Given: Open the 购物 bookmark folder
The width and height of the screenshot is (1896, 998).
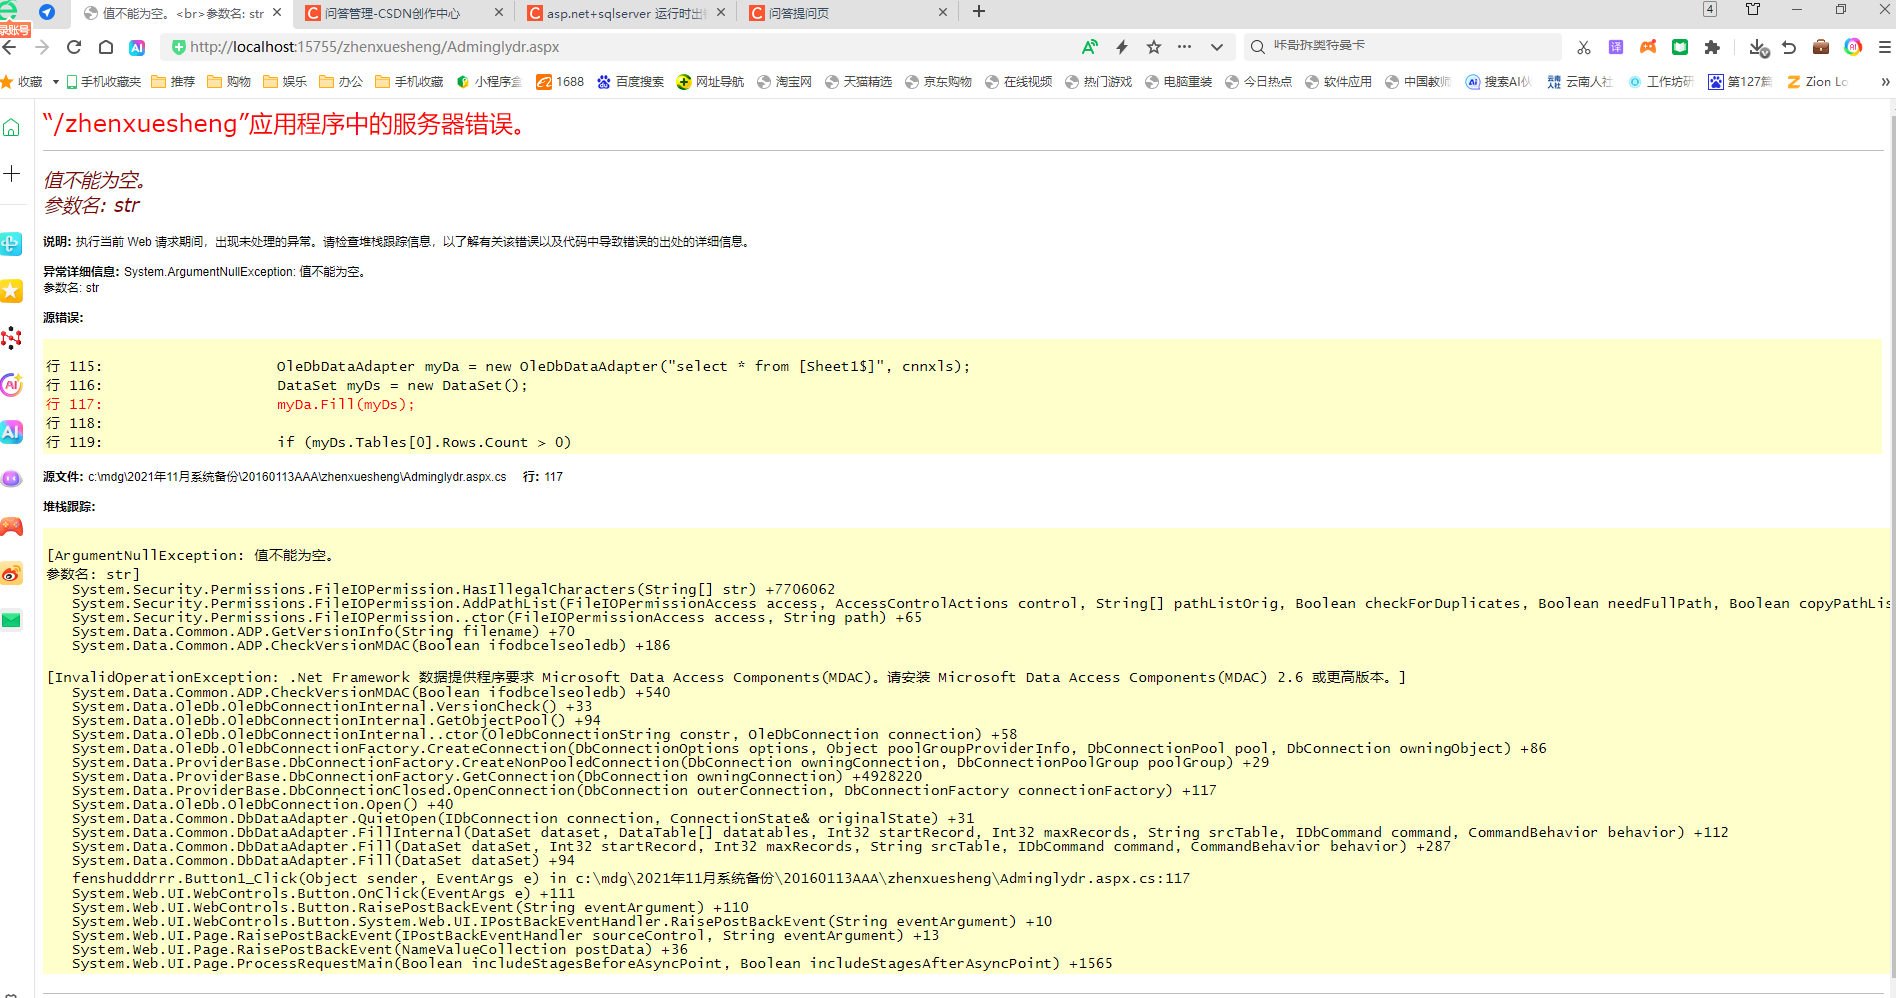Looking at the screenshot, I should 230,82.
